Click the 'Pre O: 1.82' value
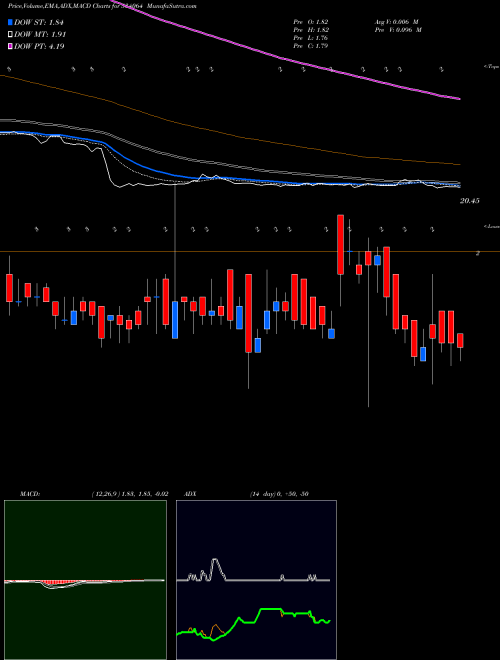The image size is (500, 660). (311, 21)
